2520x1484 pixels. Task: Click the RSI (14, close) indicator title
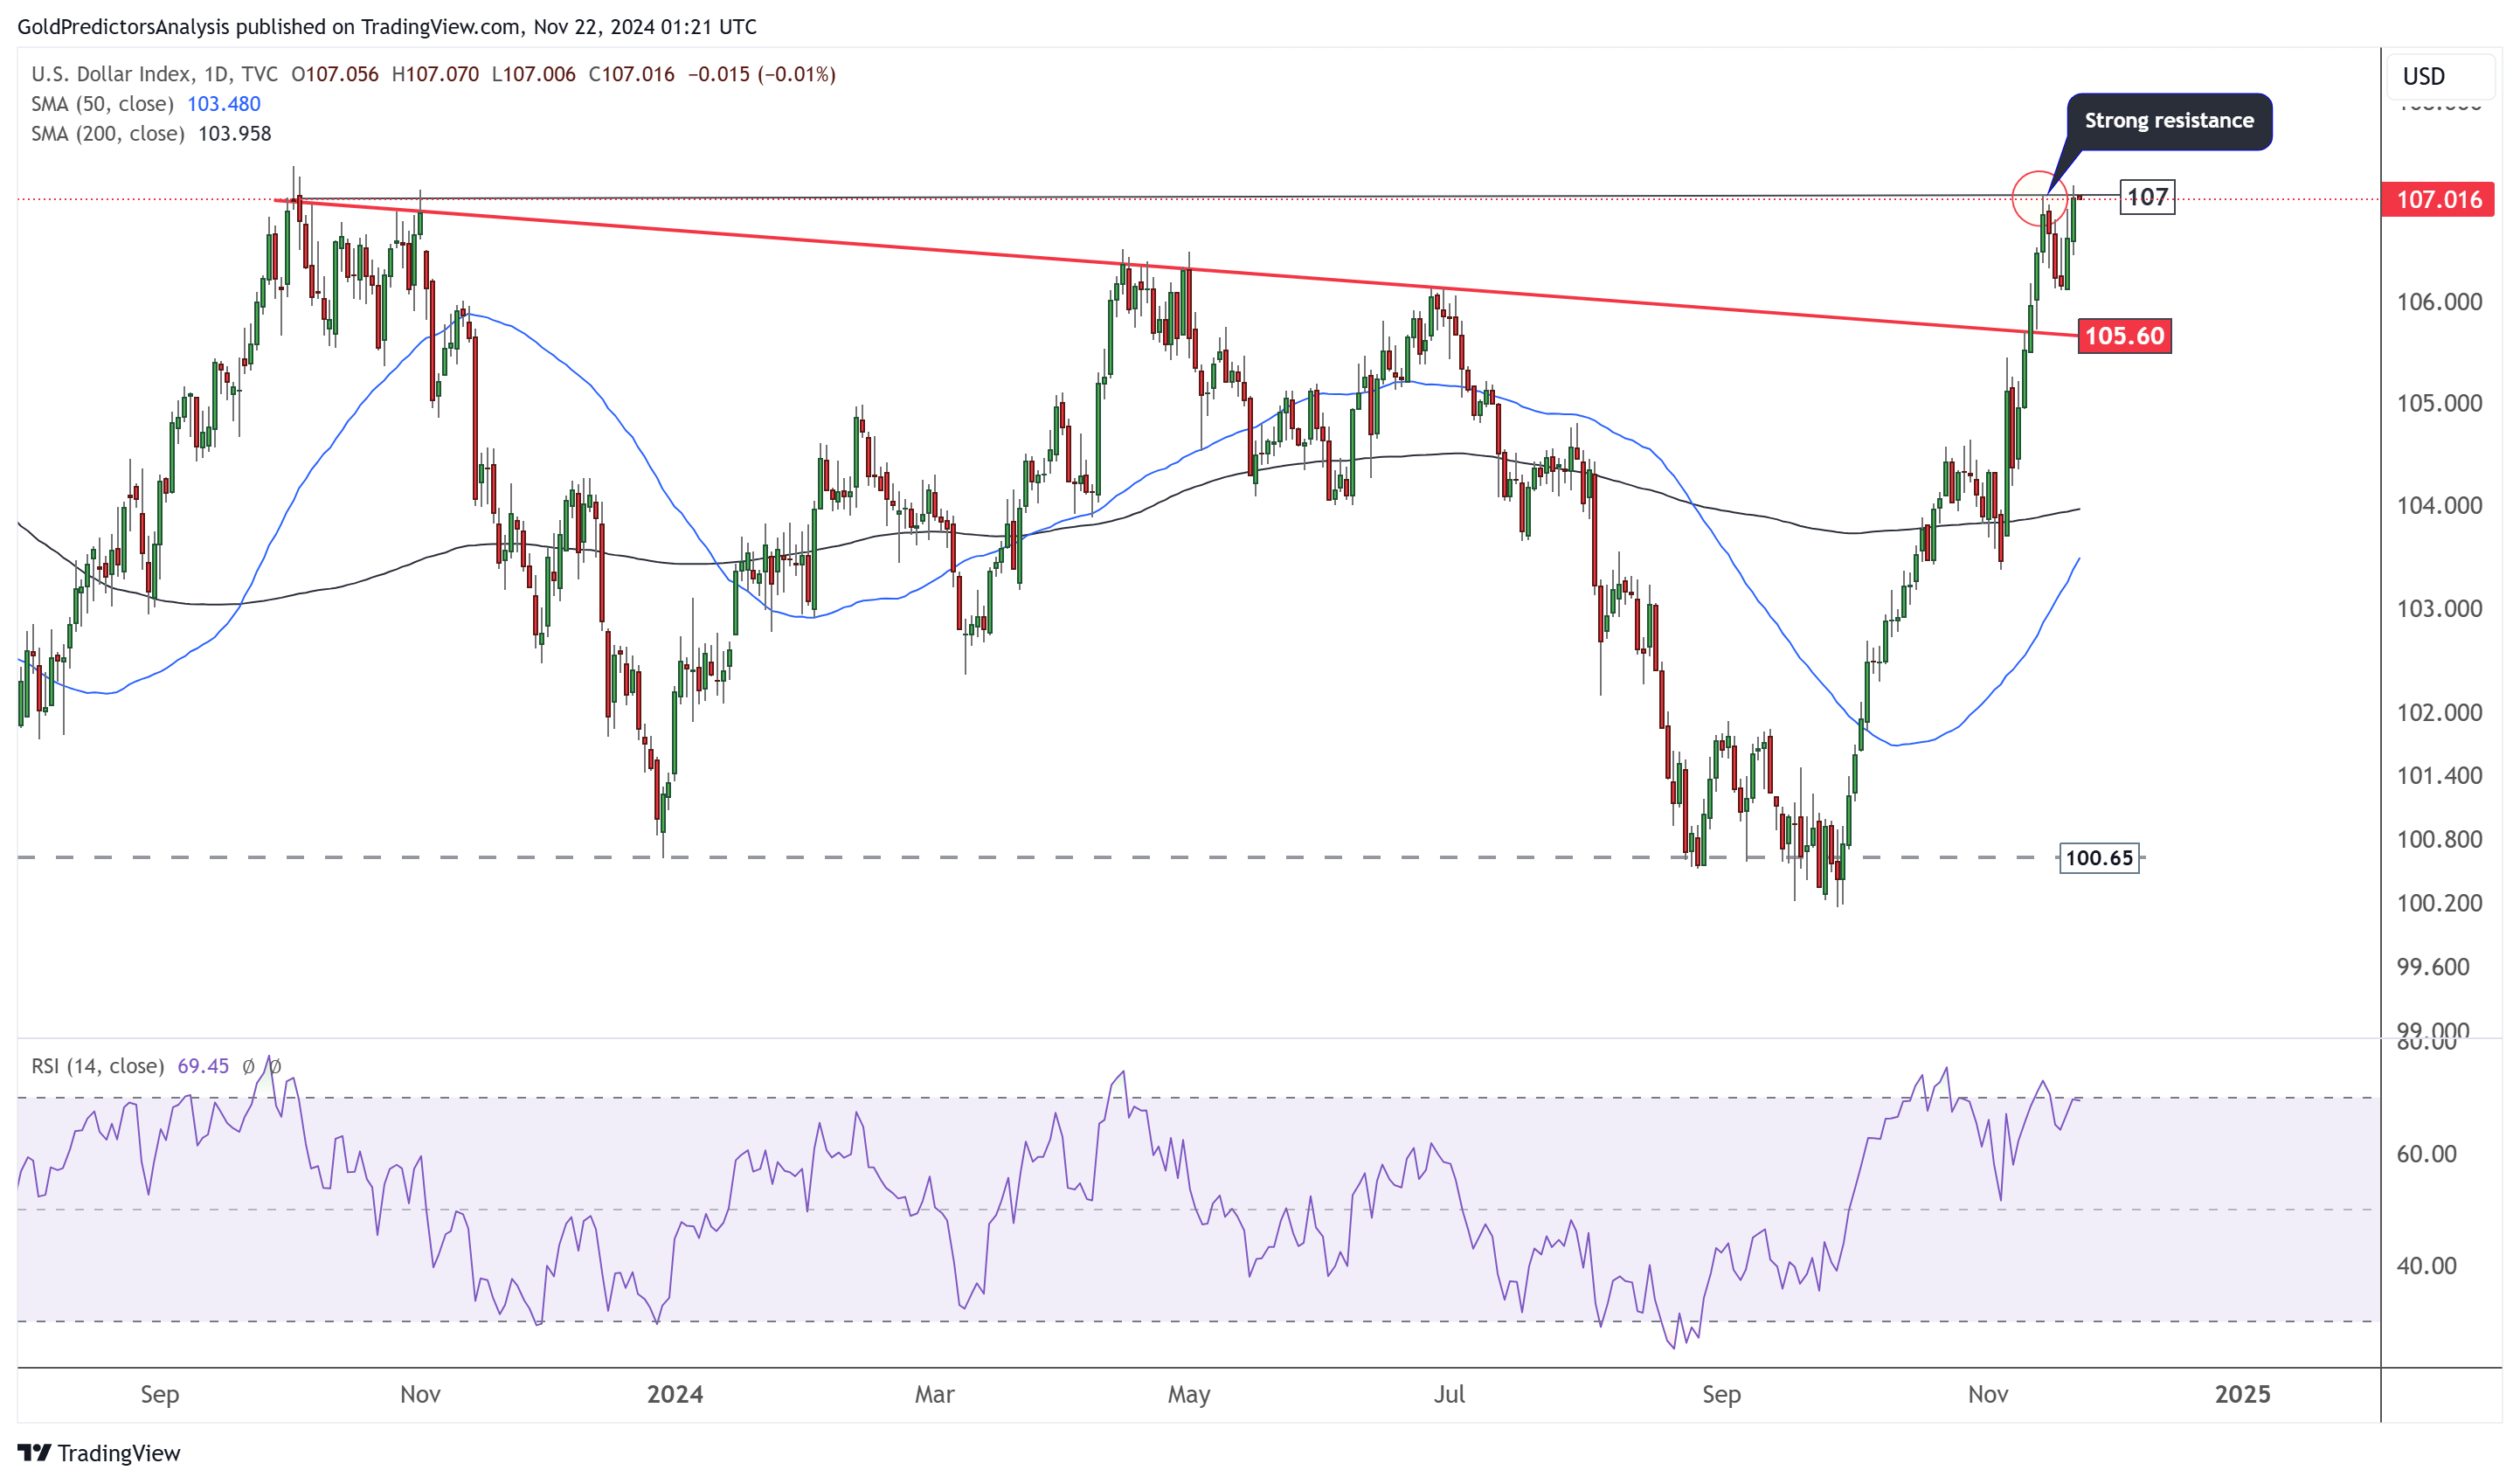click(97, 1066)
